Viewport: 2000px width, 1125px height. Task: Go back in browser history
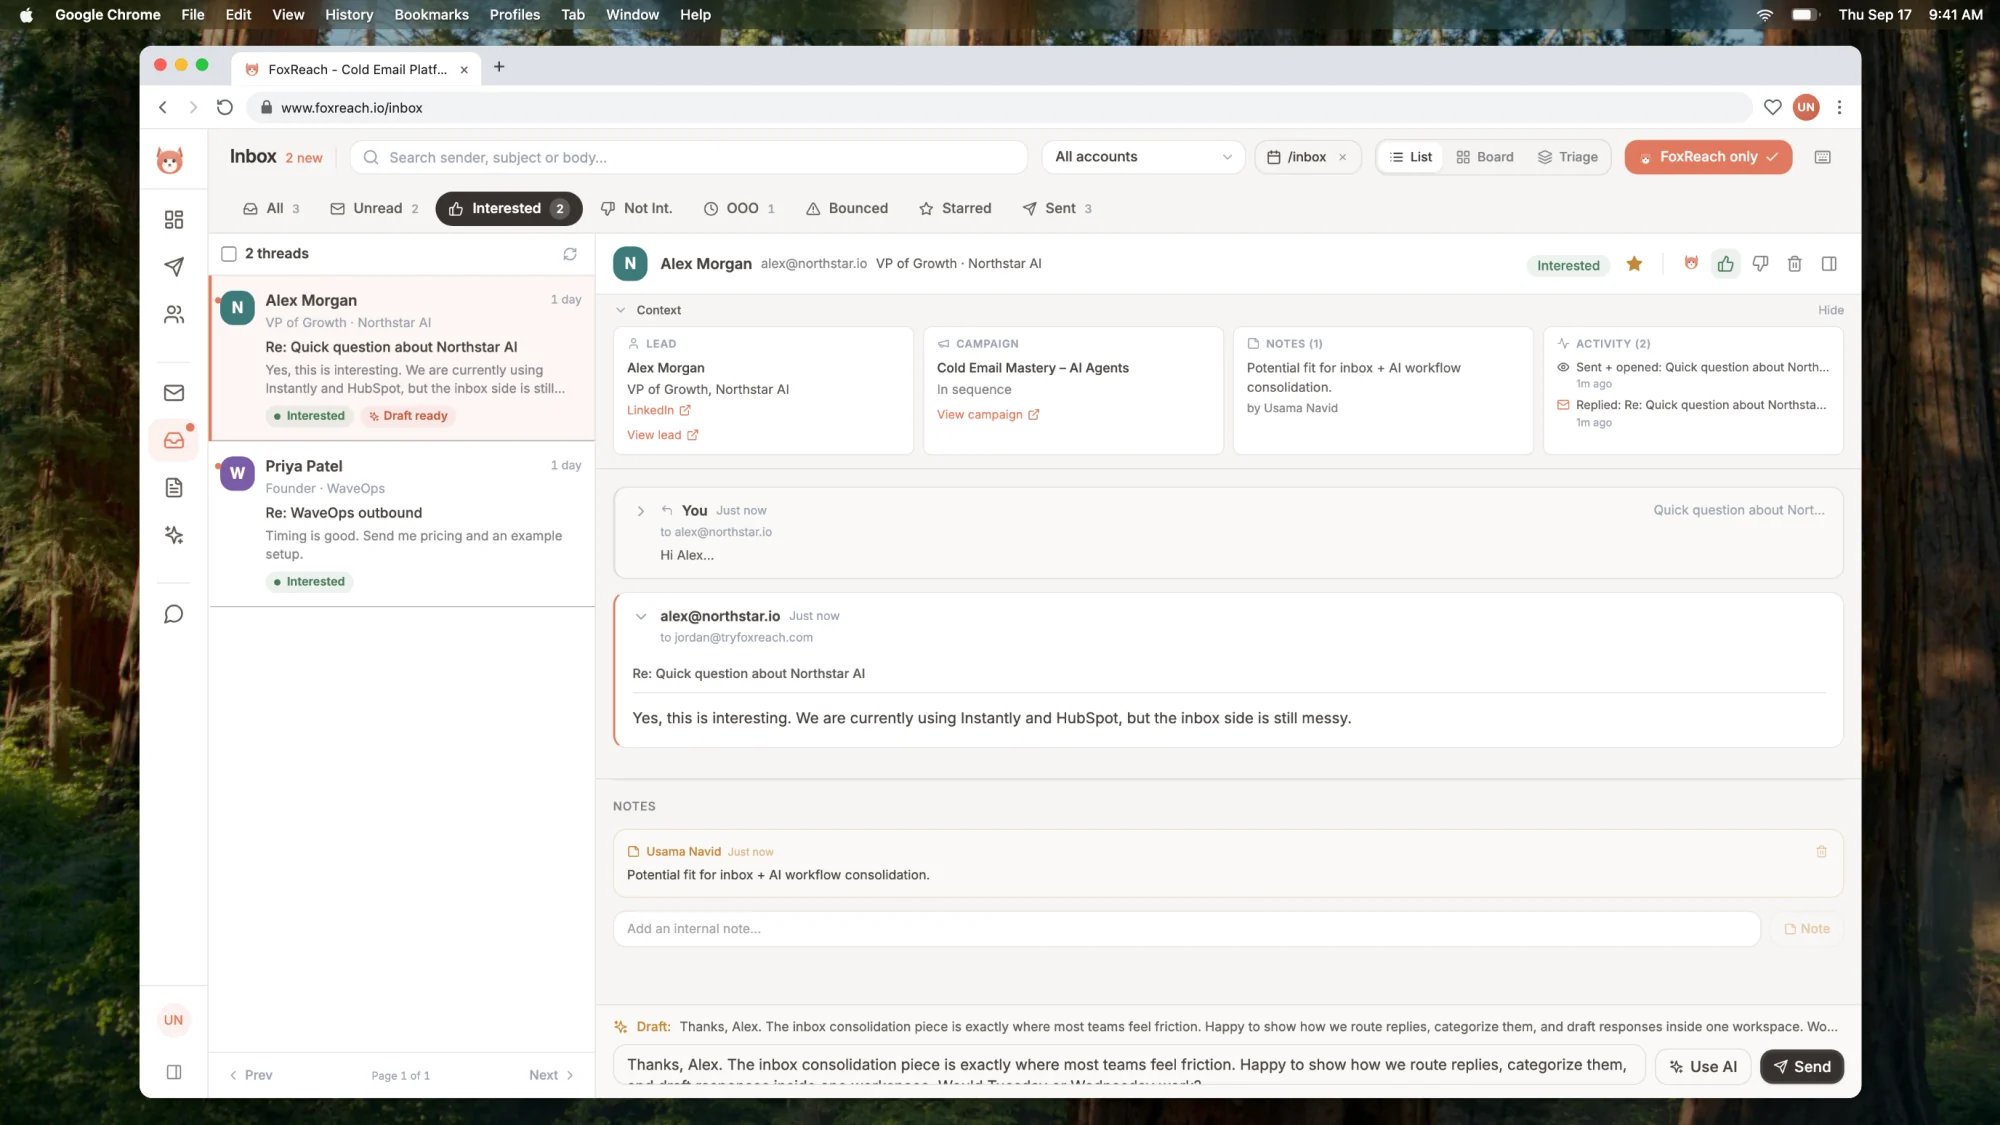[x=163, y=107]
